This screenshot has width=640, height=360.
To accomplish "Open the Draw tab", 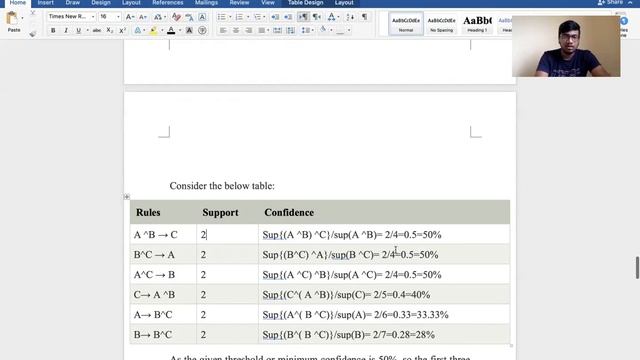I will click(73, 3).
